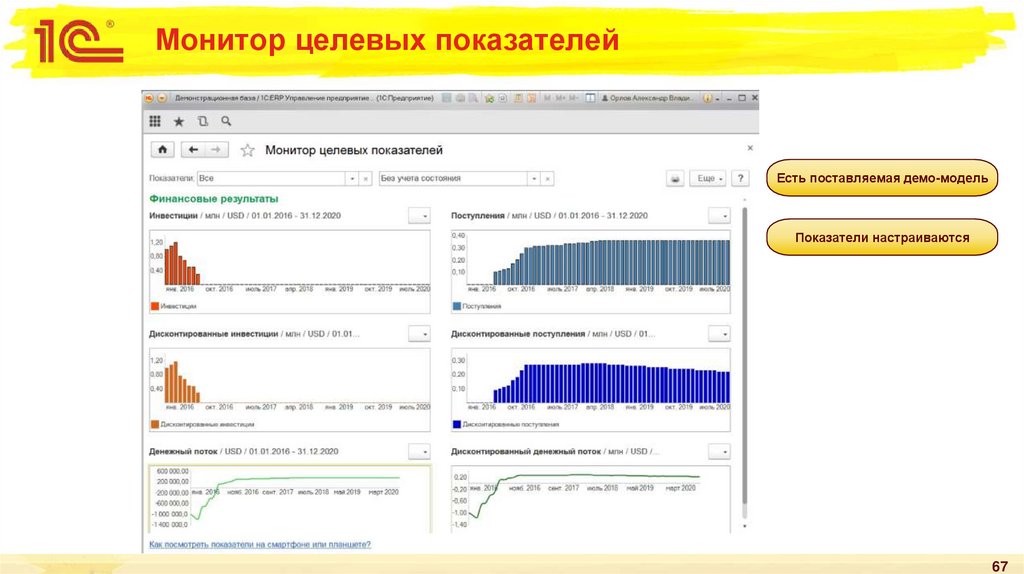Viewport: 1024px width, 574px height.
Task: Click user name Орлов Александр in title bar
Action: tap(647, 98)
